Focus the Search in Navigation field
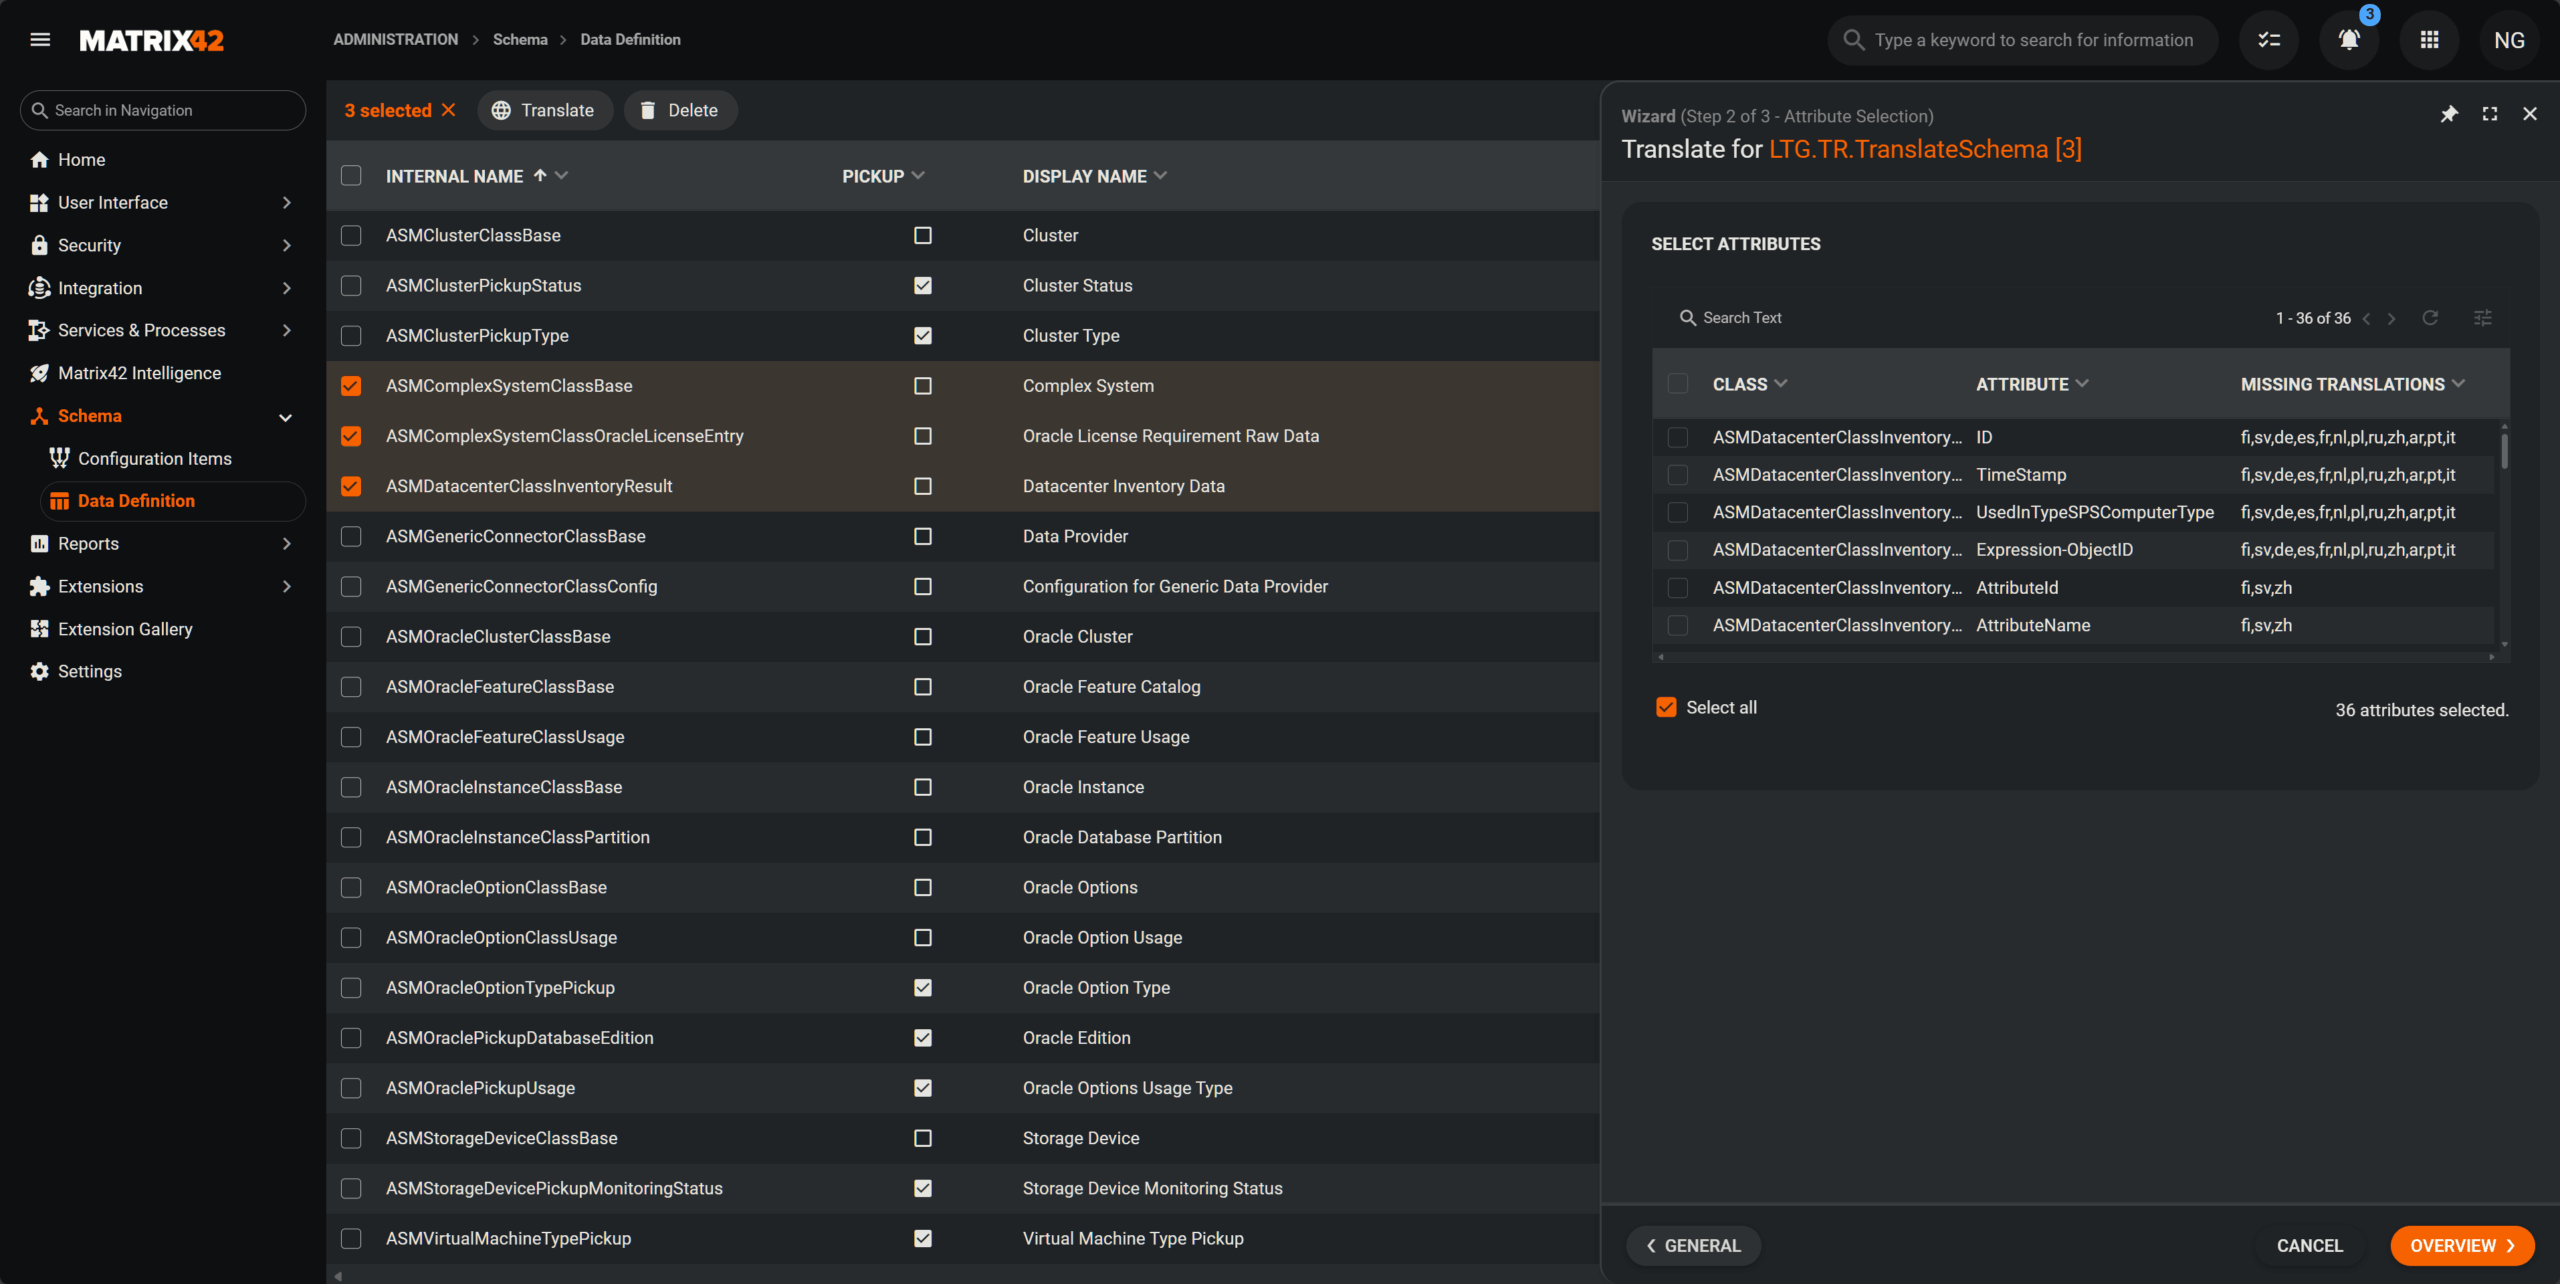The width and height of the screenshot is (2560, 1284). pos(163,110)
